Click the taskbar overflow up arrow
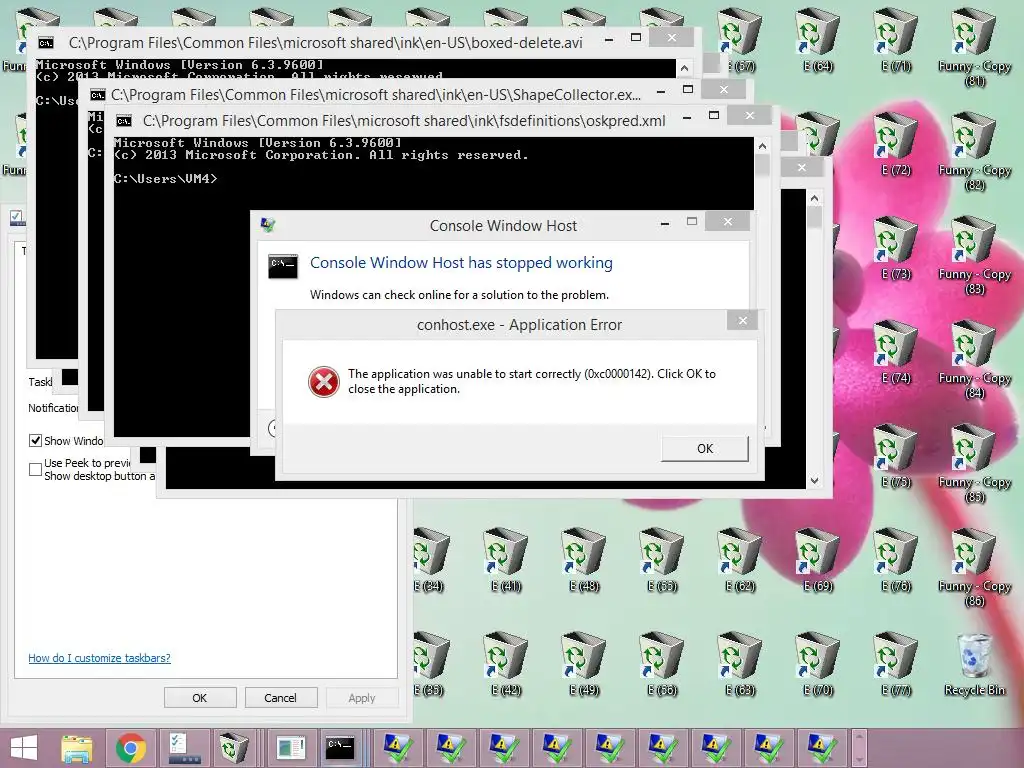The width and height of the screenshot is (1024, 768). [x=859, y=738]
